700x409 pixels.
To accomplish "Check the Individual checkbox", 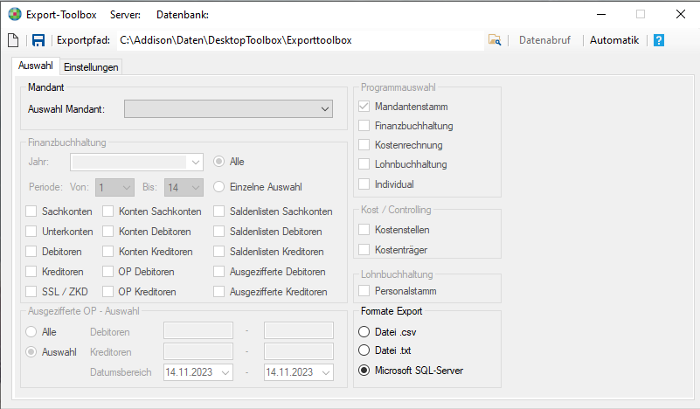I will pos(364,184).
